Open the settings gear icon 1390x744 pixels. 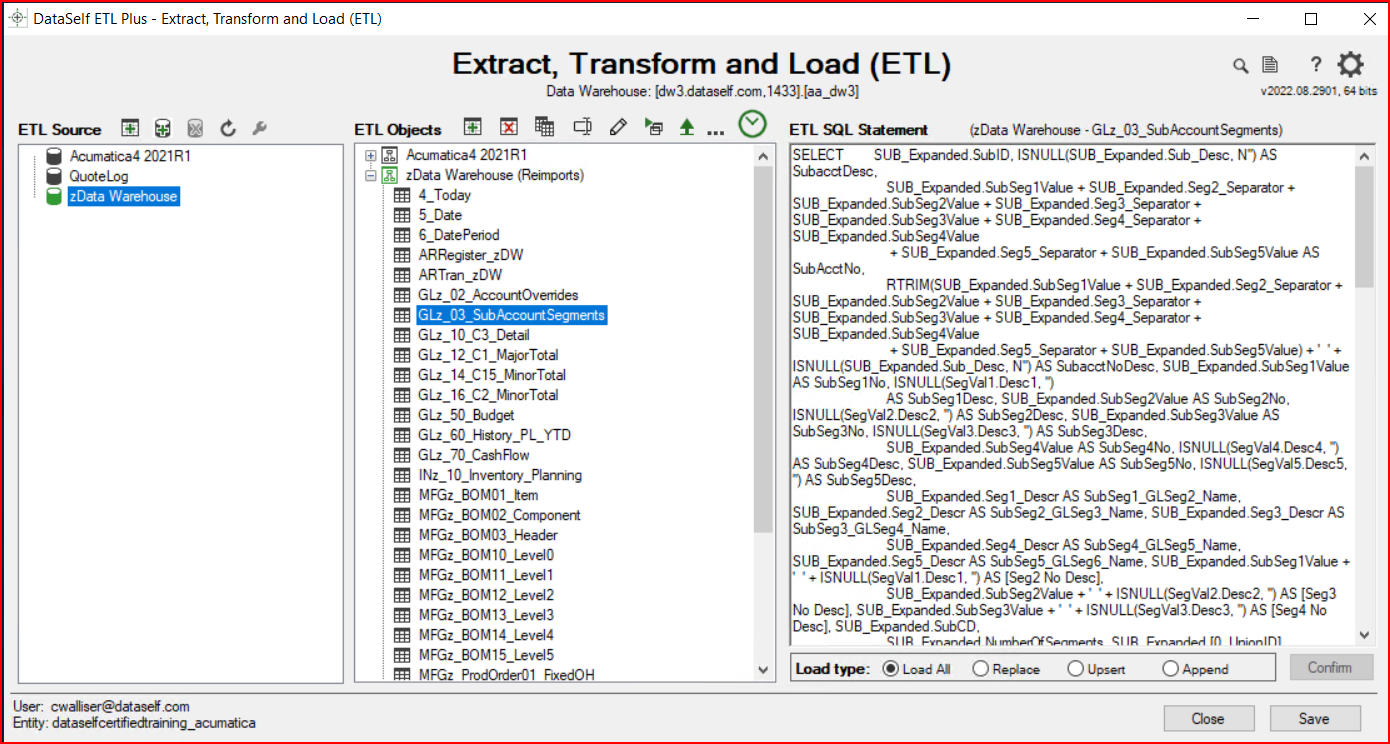point(1350,65)
